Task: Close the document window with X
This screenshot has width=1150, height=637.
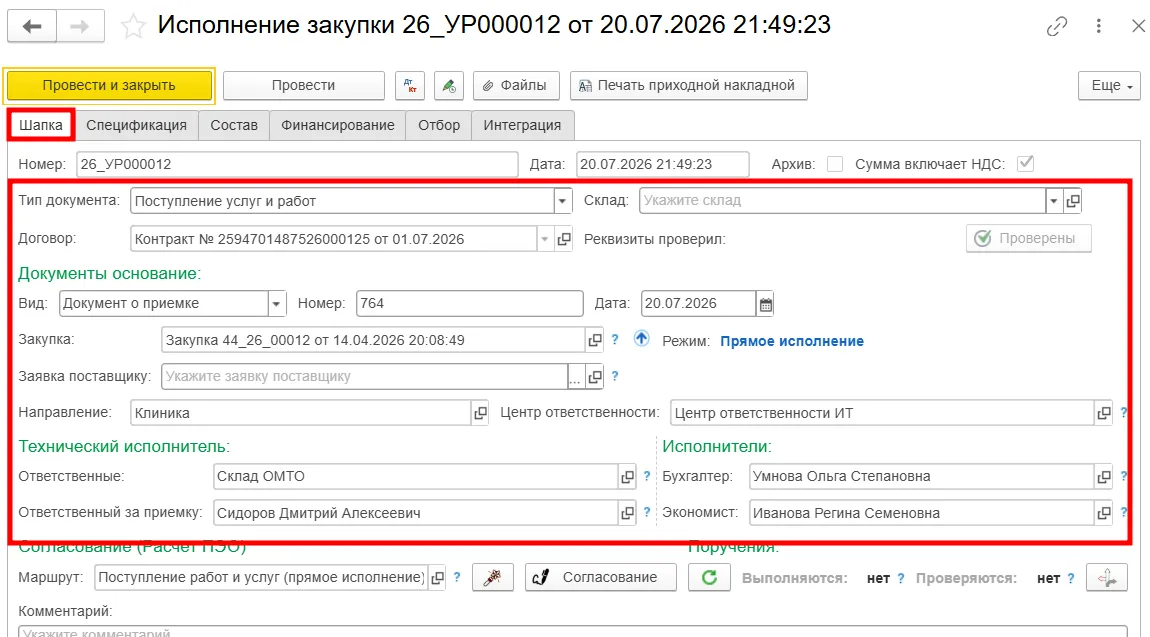Action: [1138, 26]
